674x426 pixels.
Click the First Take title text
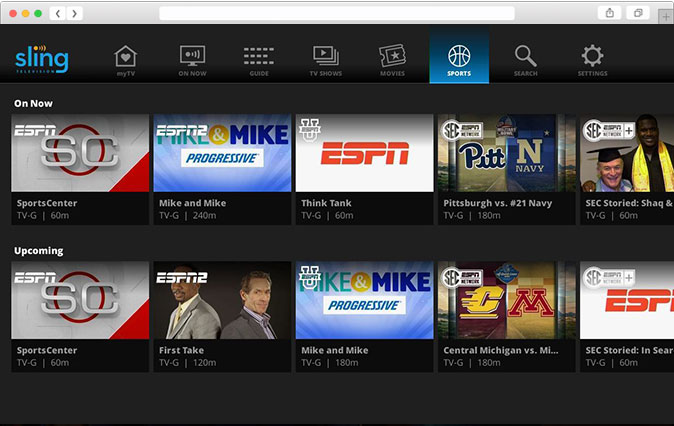click(x=181, y=350)
